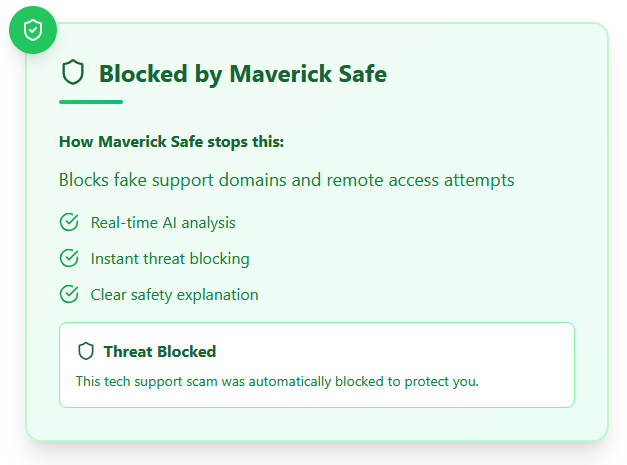The height and width of the screenshot is (465, 627).
Task: Click the word Safe in main heading
Action: [363, 74]
